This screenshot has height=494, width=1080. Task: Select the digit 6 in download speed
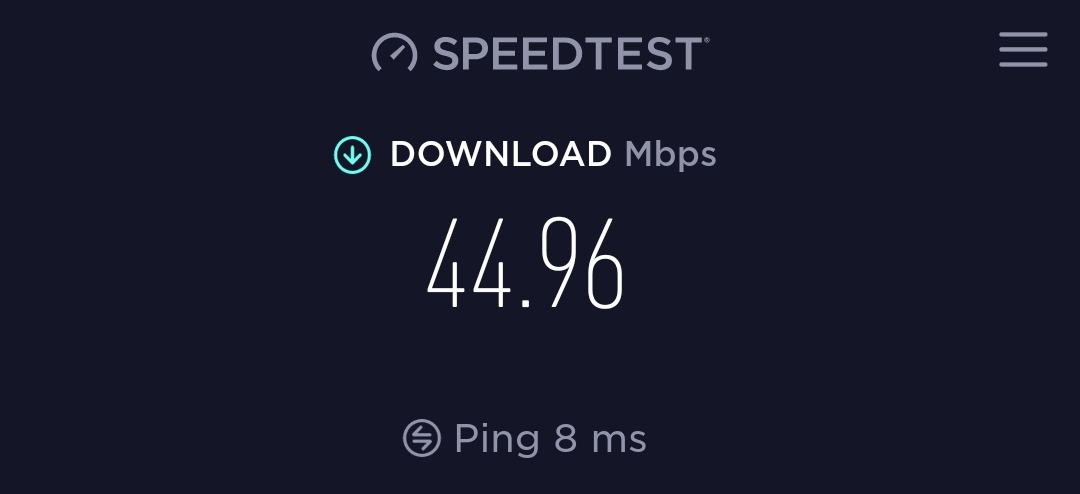coord(605,263)
